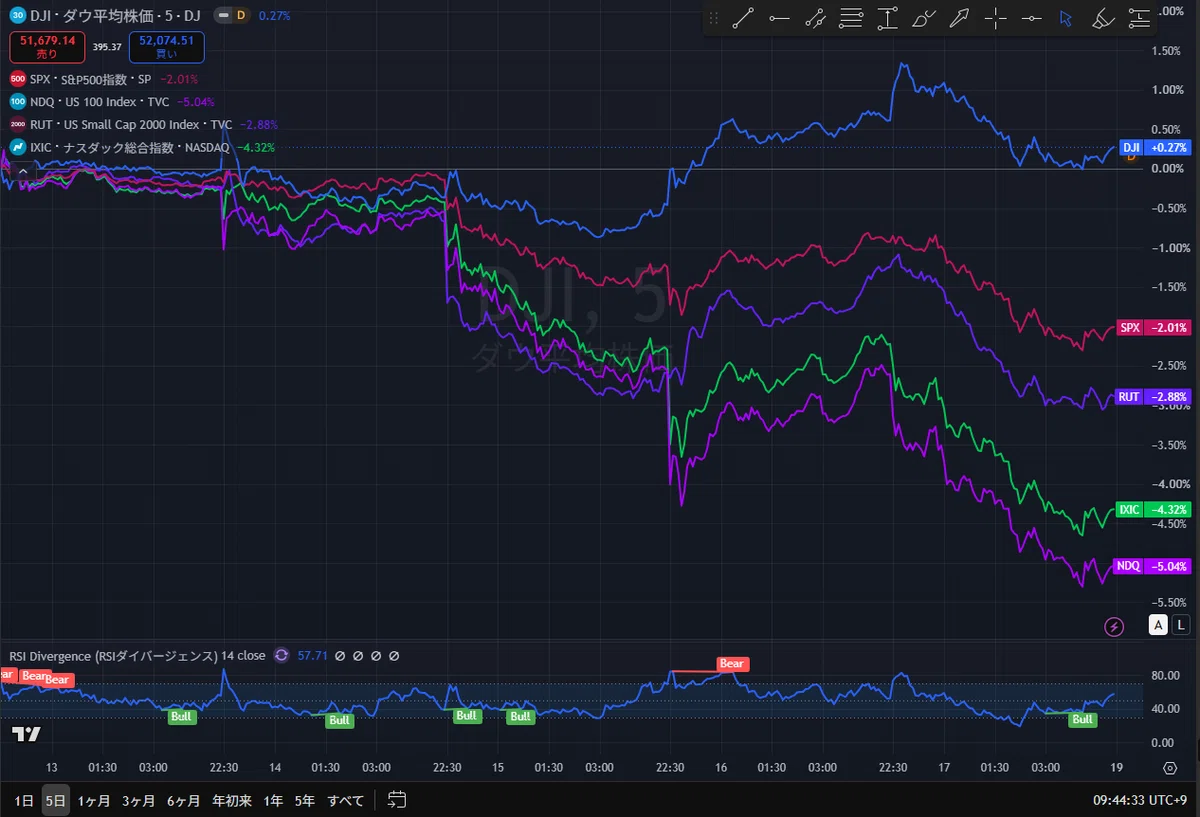Toggle logarithmic scale L button
Image resolution: width=1200 pixels, height=817 pixels.
(x=1181, y=625)
